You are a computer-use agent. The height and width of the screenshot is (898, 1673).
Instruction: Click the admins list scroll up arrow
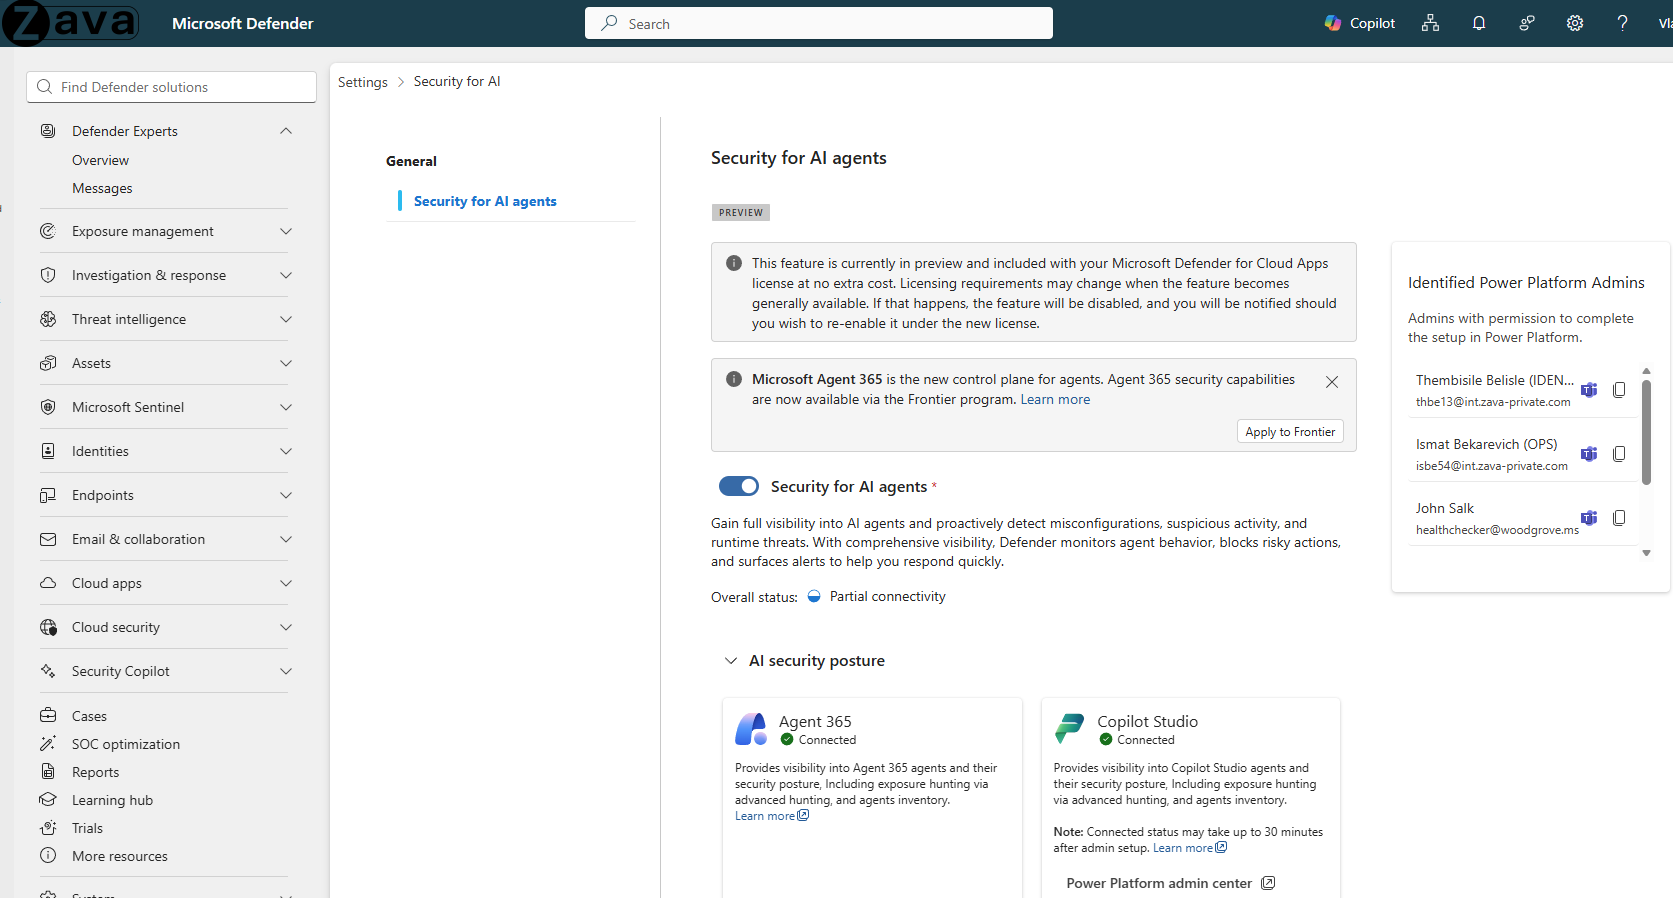coord(1646,371)
